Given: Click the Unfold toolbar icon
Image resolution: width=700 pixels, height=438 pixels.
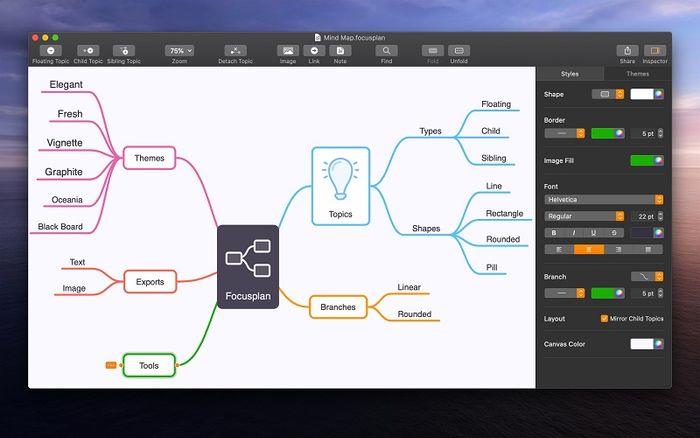Looking at the screenshot, I should [x=459, y=50].
